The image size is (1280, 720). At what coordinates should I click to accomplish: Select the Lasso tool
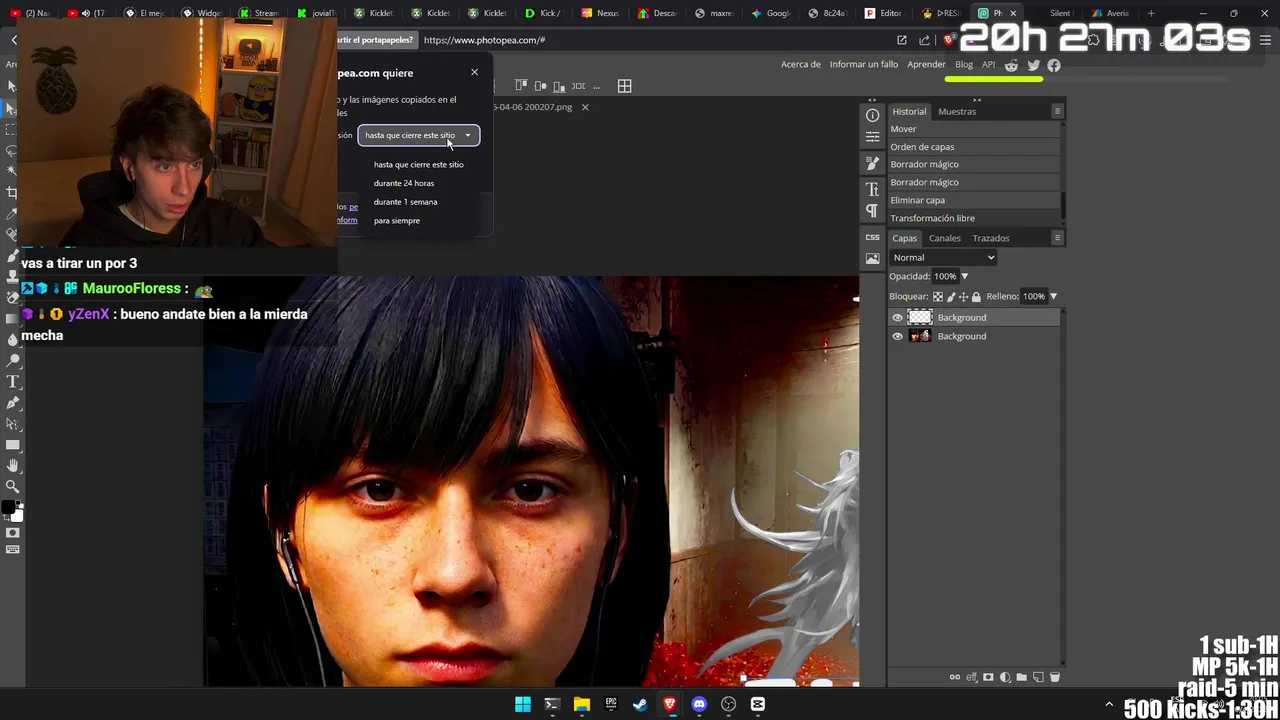point(12,151)
